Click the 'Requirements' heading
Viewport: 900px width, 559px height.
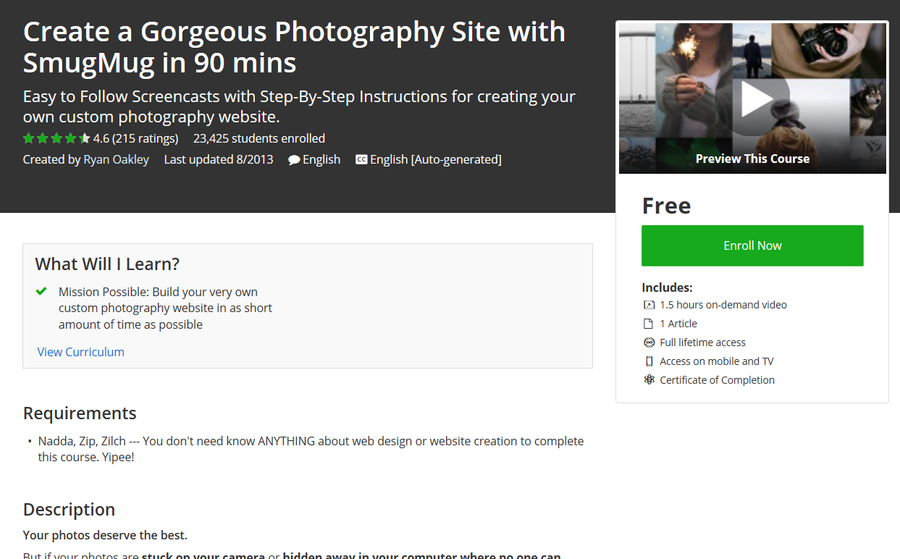pos(80,413)
